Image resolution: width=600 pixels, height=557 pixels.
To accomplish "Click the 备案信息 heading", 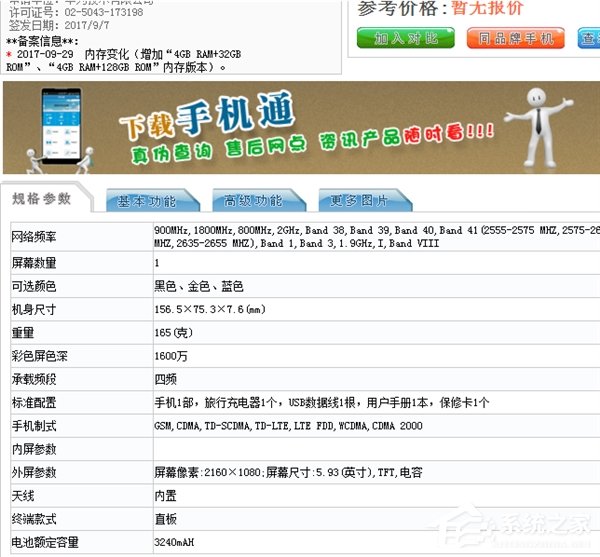I will click(x=42, y=41).
